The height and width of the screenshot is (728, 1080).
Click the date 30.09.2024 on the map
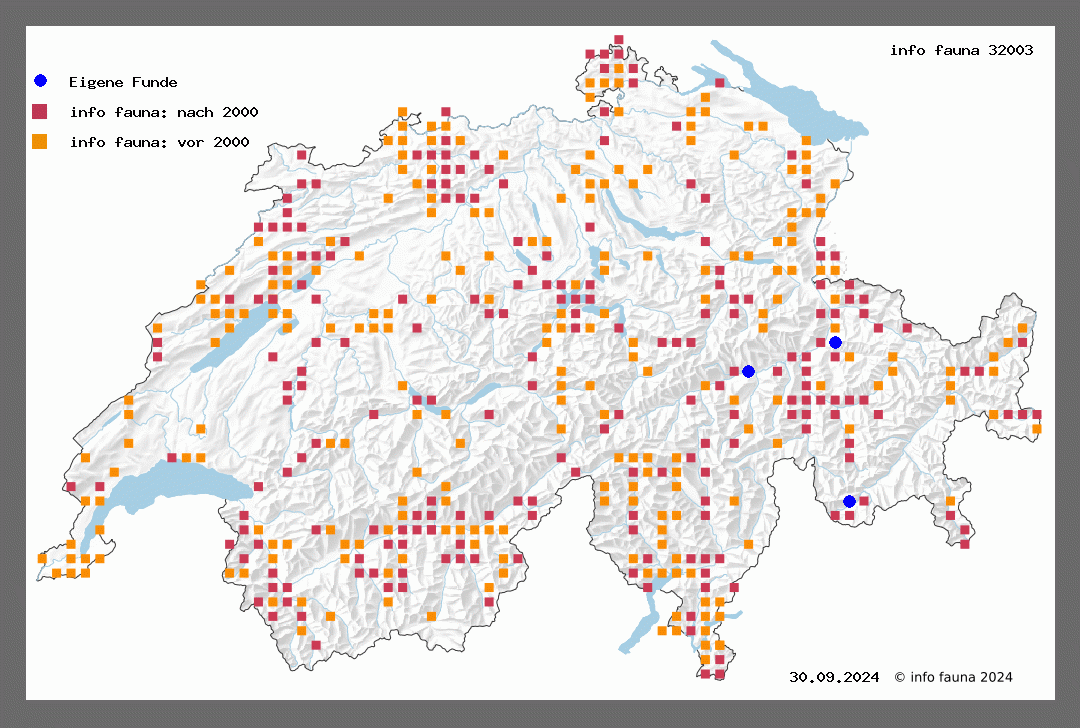point(834,677)
